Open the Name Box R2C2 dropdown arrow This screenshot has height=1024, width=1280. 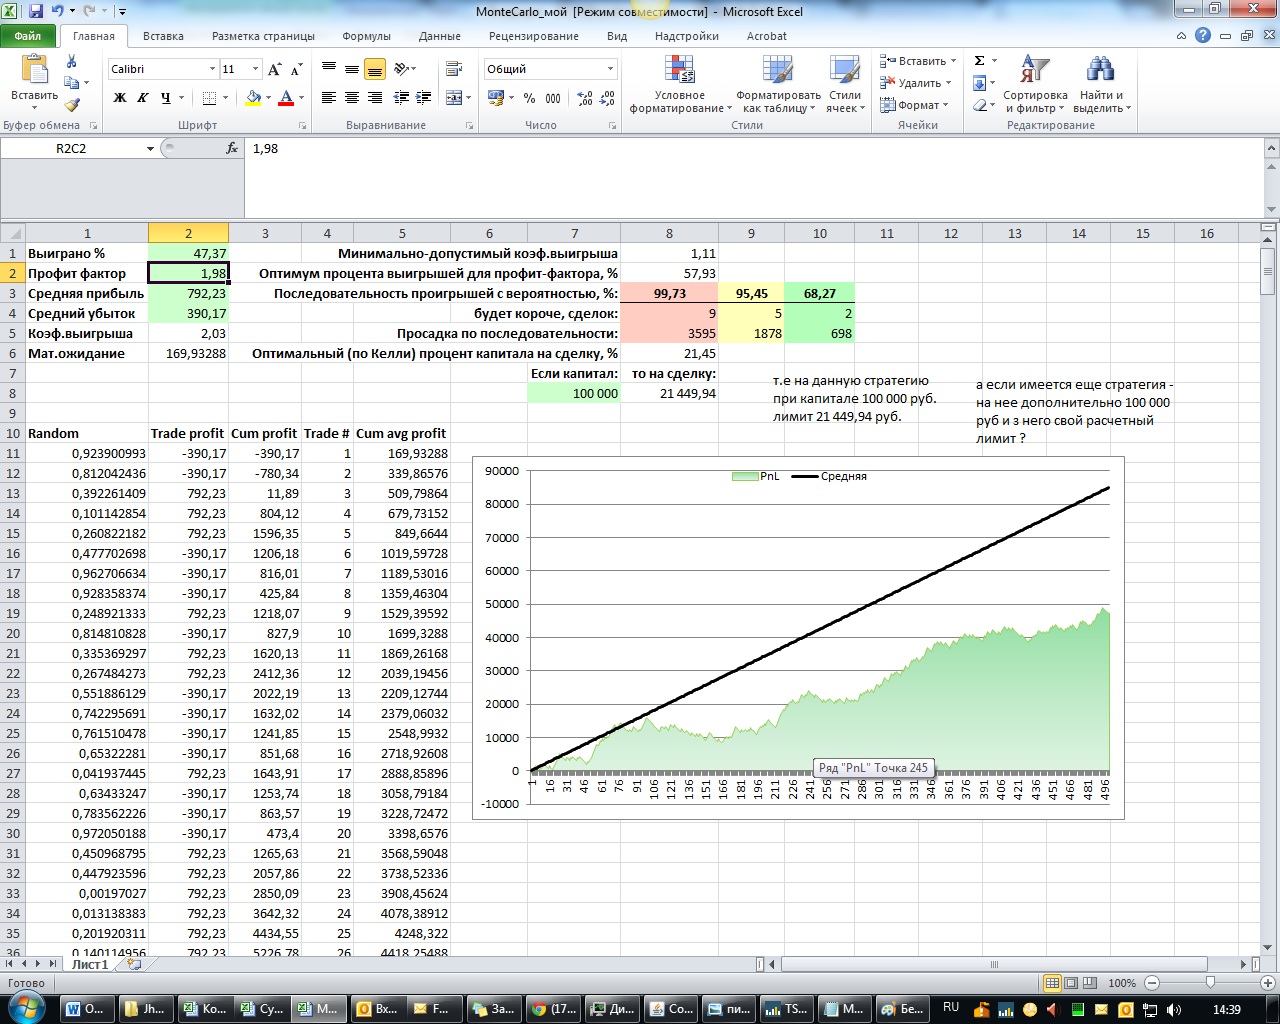pos(151,148)
